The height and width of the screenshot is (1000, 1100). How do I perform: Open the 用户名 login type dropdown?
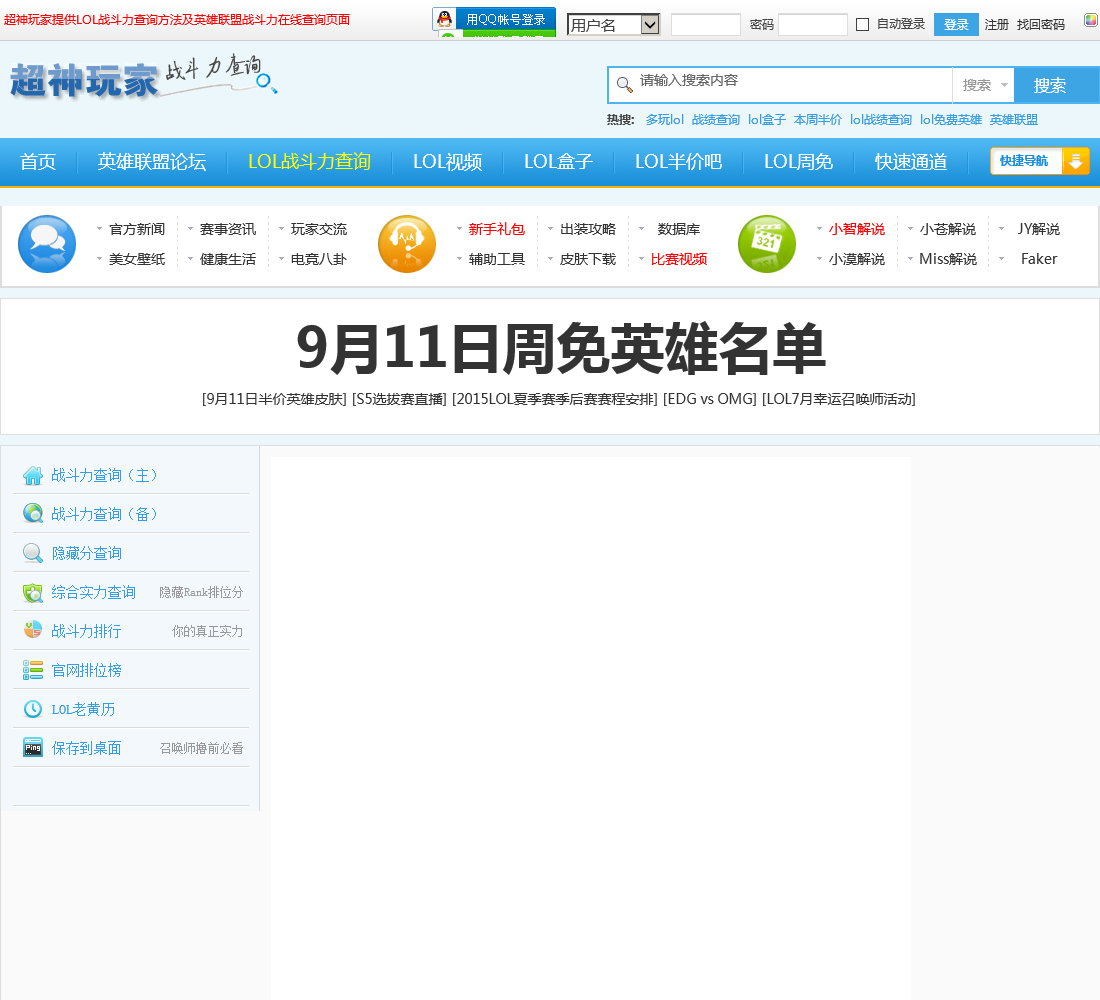[x=614, y=25]
